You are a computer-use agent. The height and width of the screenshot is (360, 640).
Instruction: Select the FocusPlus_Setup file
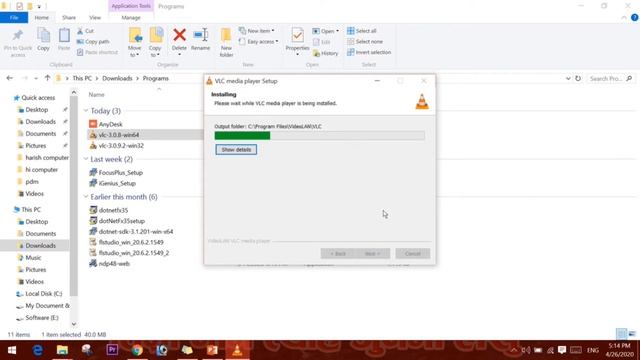[x=116, y=173]
